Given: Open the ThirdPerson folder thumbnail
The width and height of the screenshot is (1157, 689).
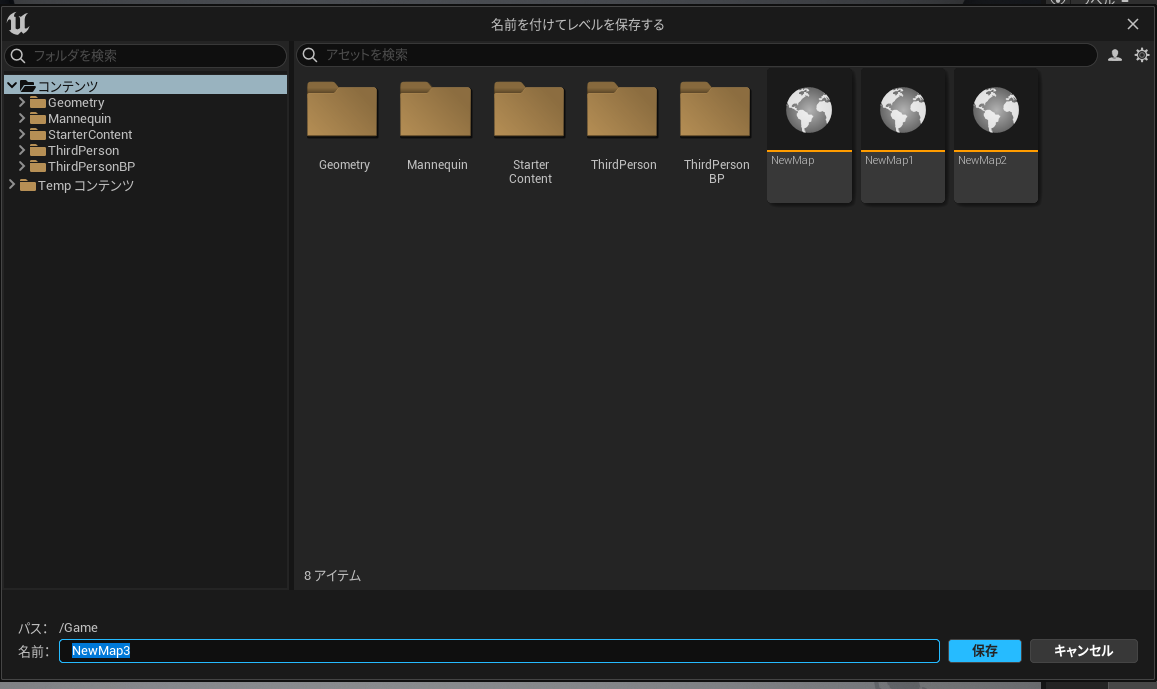Looking at the screenshot, I should tap(622, 110).
